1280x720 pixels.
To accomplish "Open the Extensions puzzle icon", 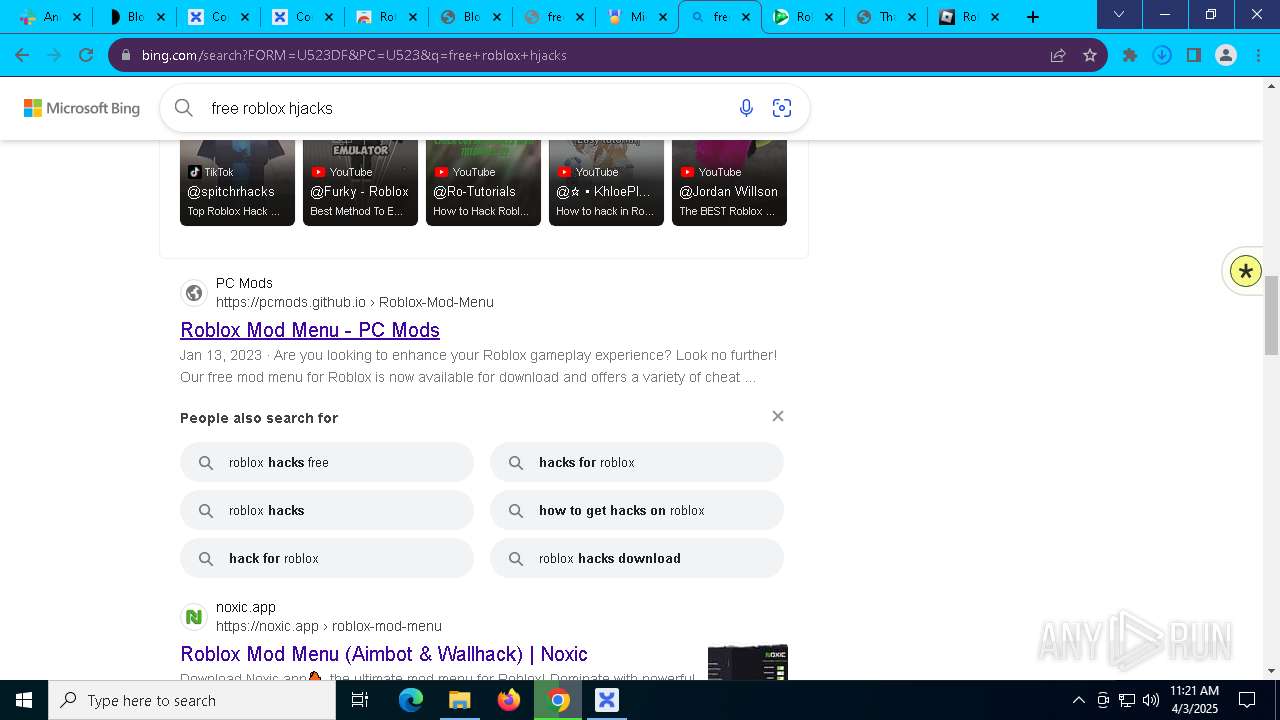I will (1130, 56).
